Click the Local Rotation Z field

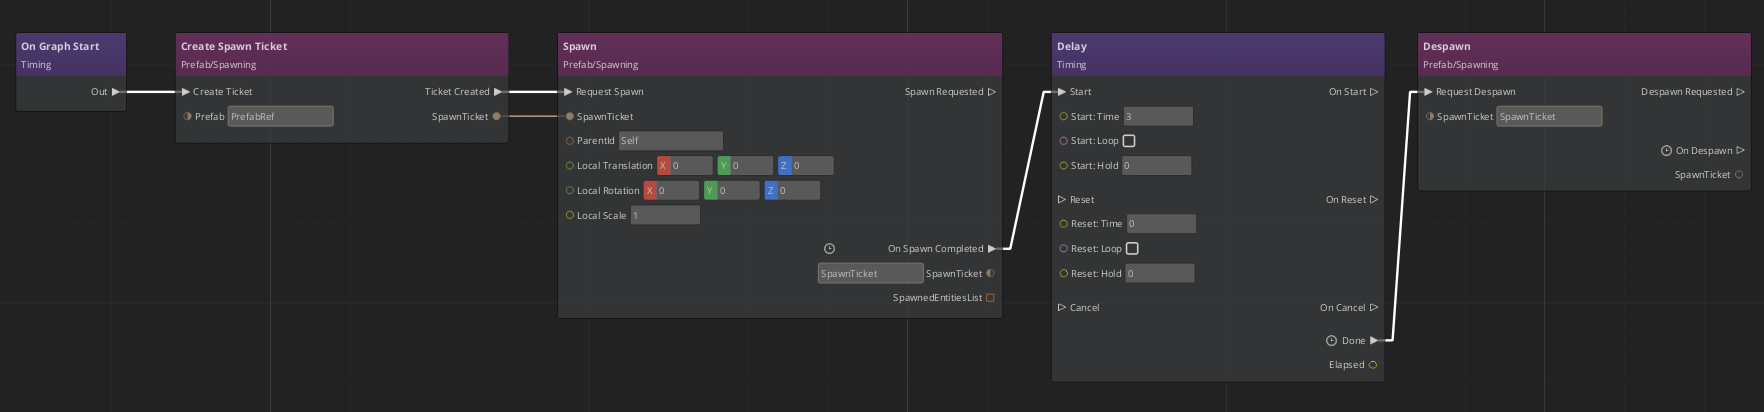point(798,191)
